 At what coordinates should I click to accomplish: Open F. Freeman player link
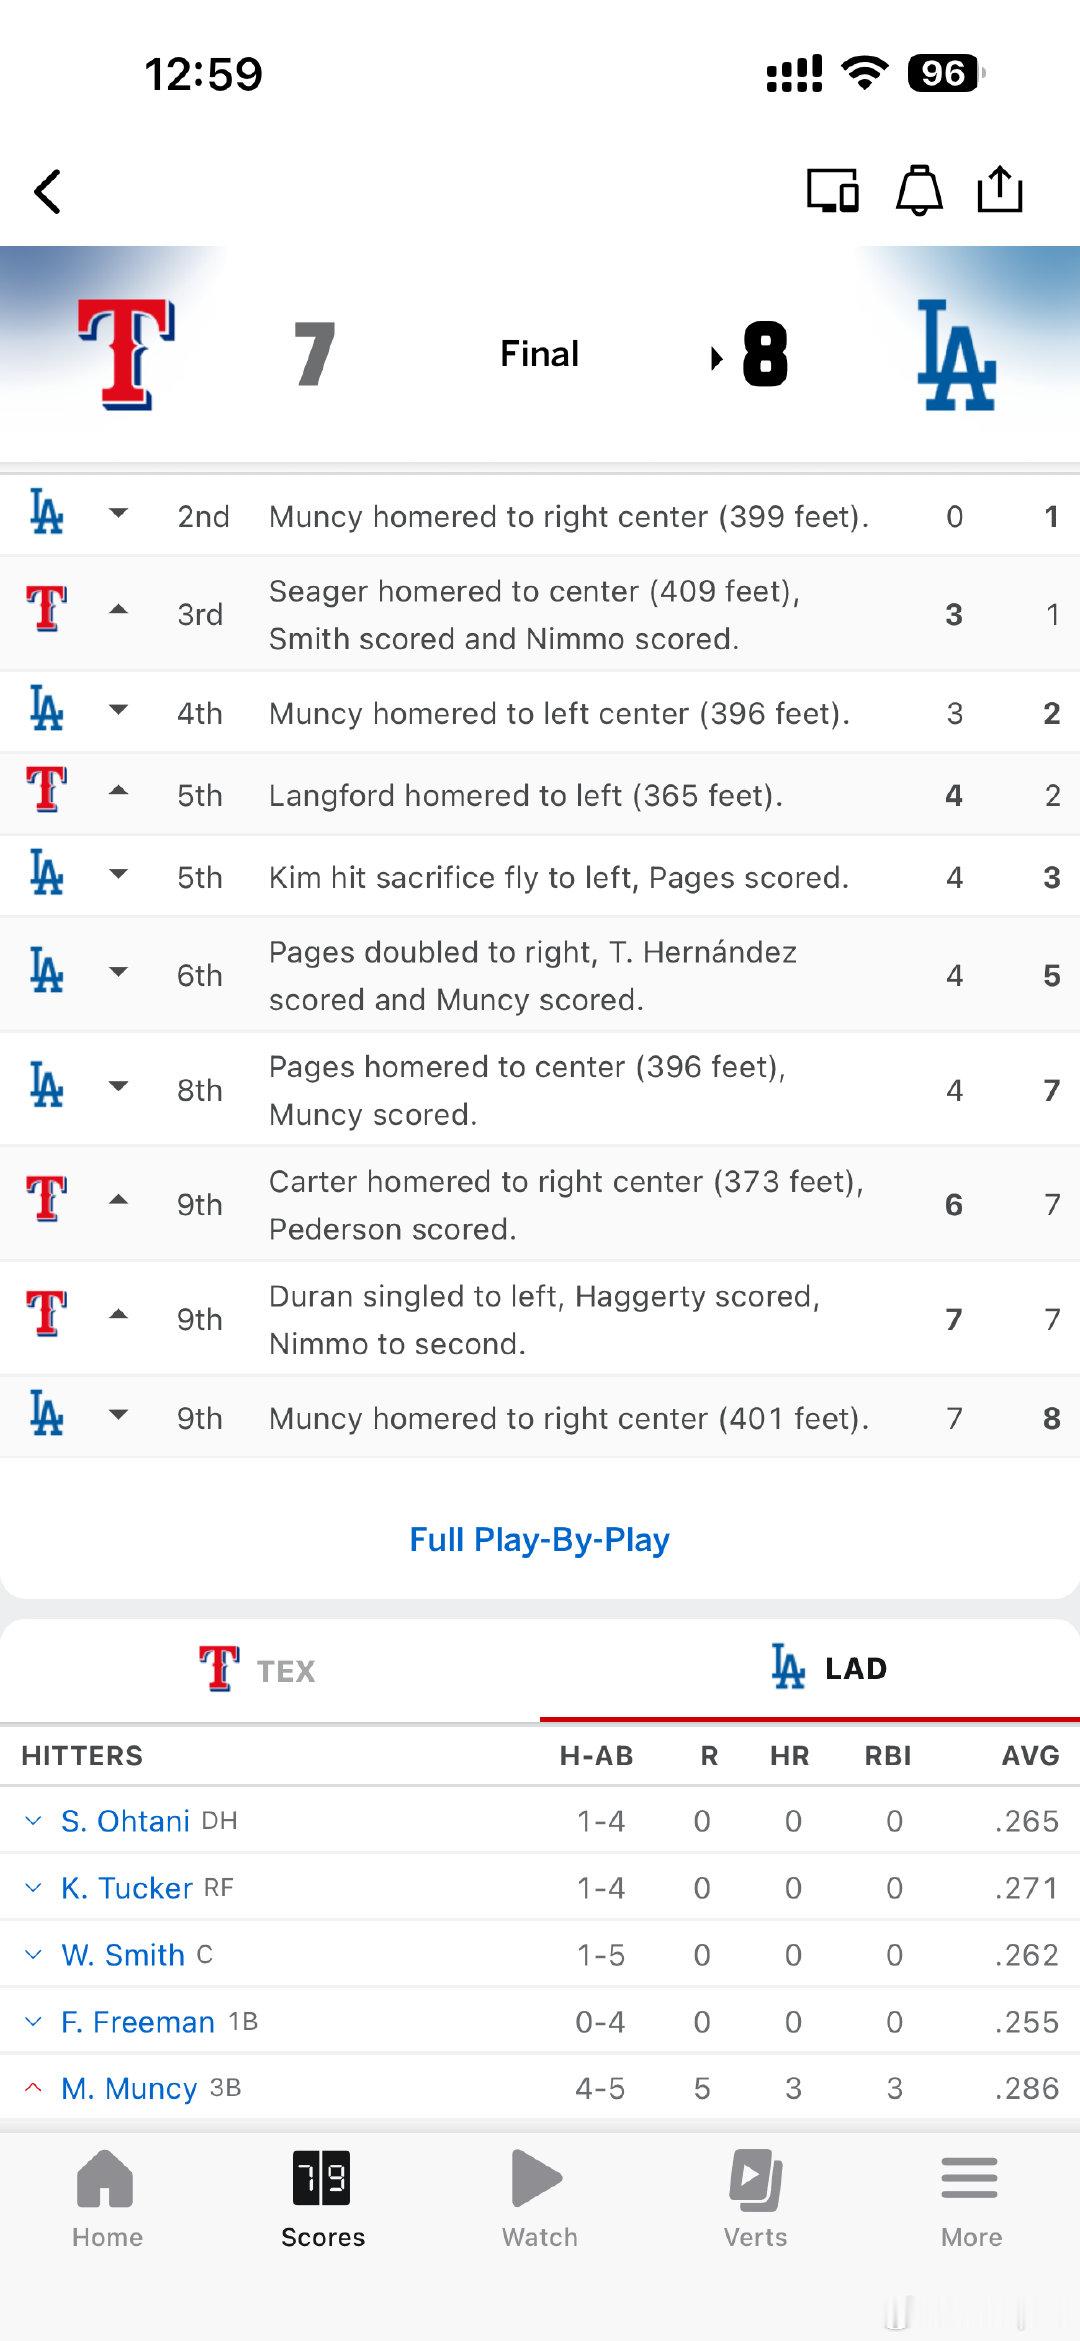(x=138, y=2022)
